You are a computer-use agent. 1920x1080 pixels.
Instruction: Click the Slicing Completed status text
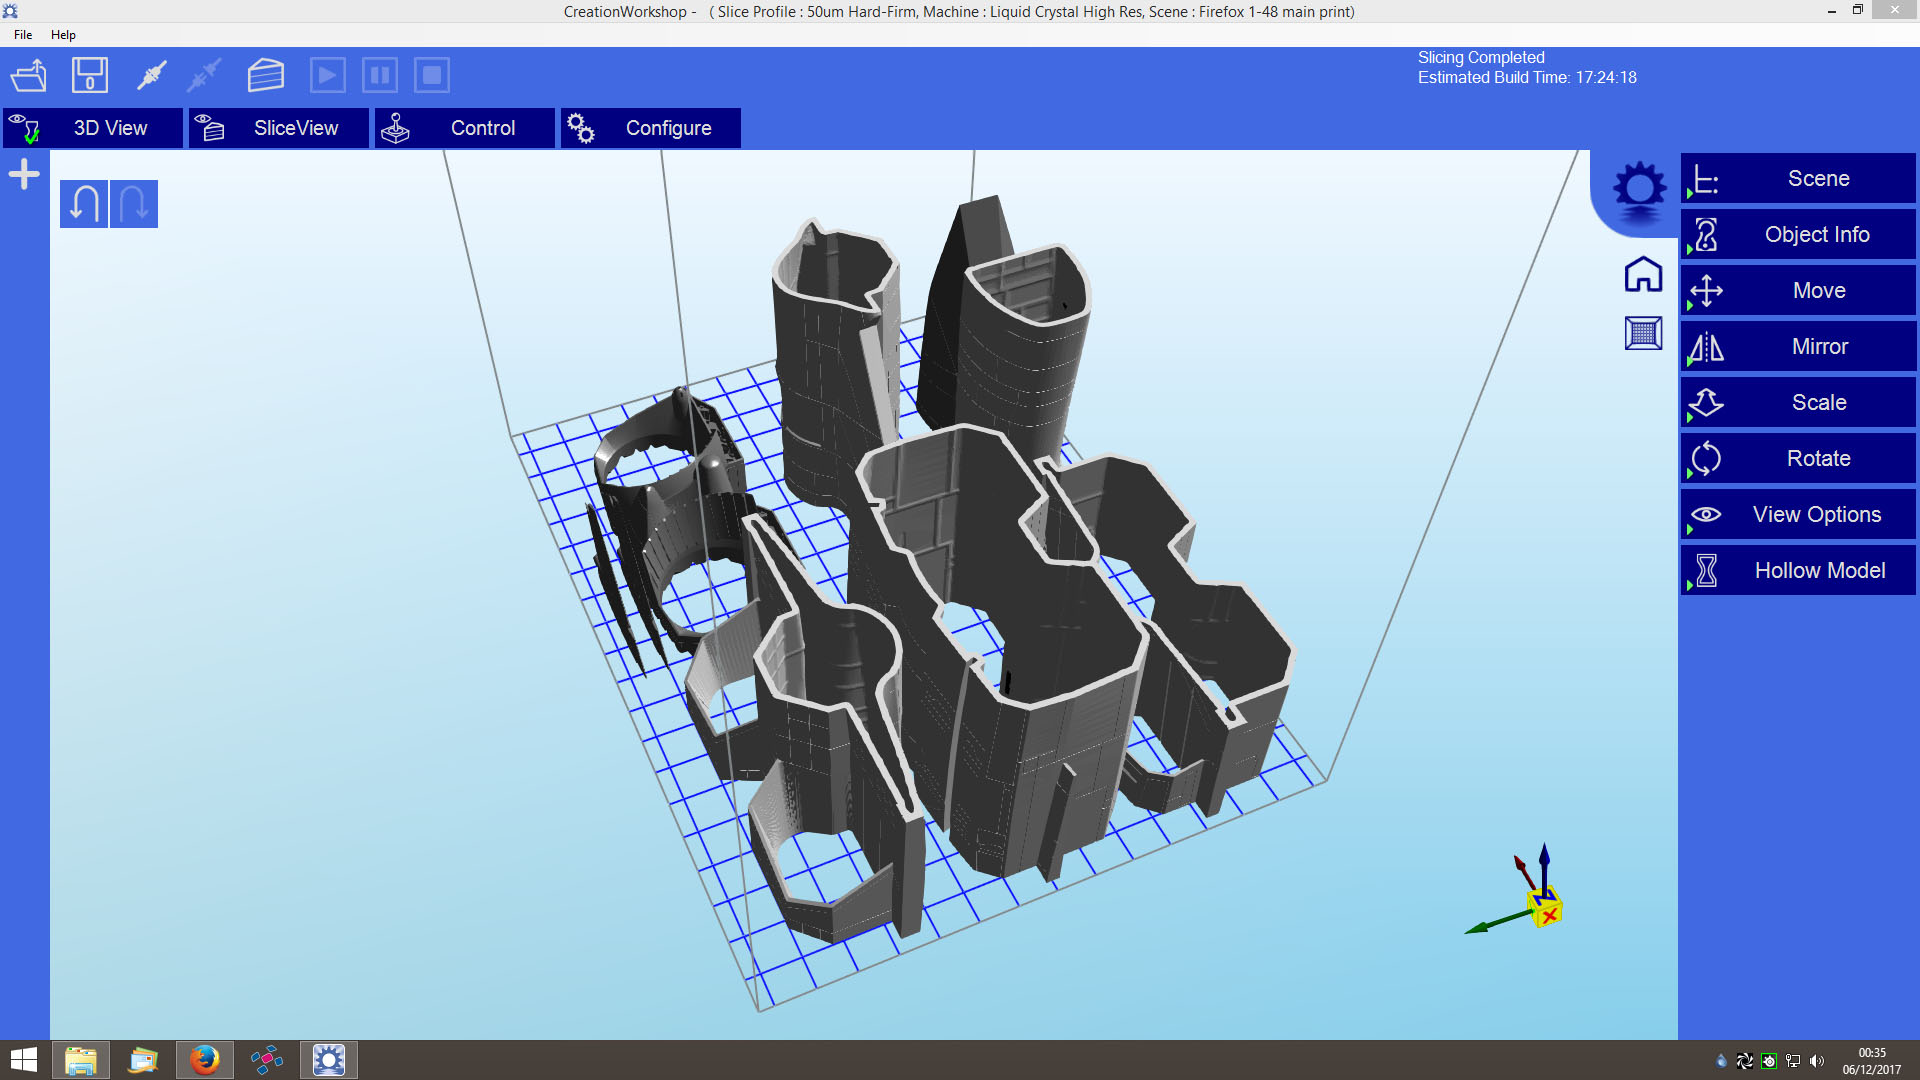(x=1481, y=57)
